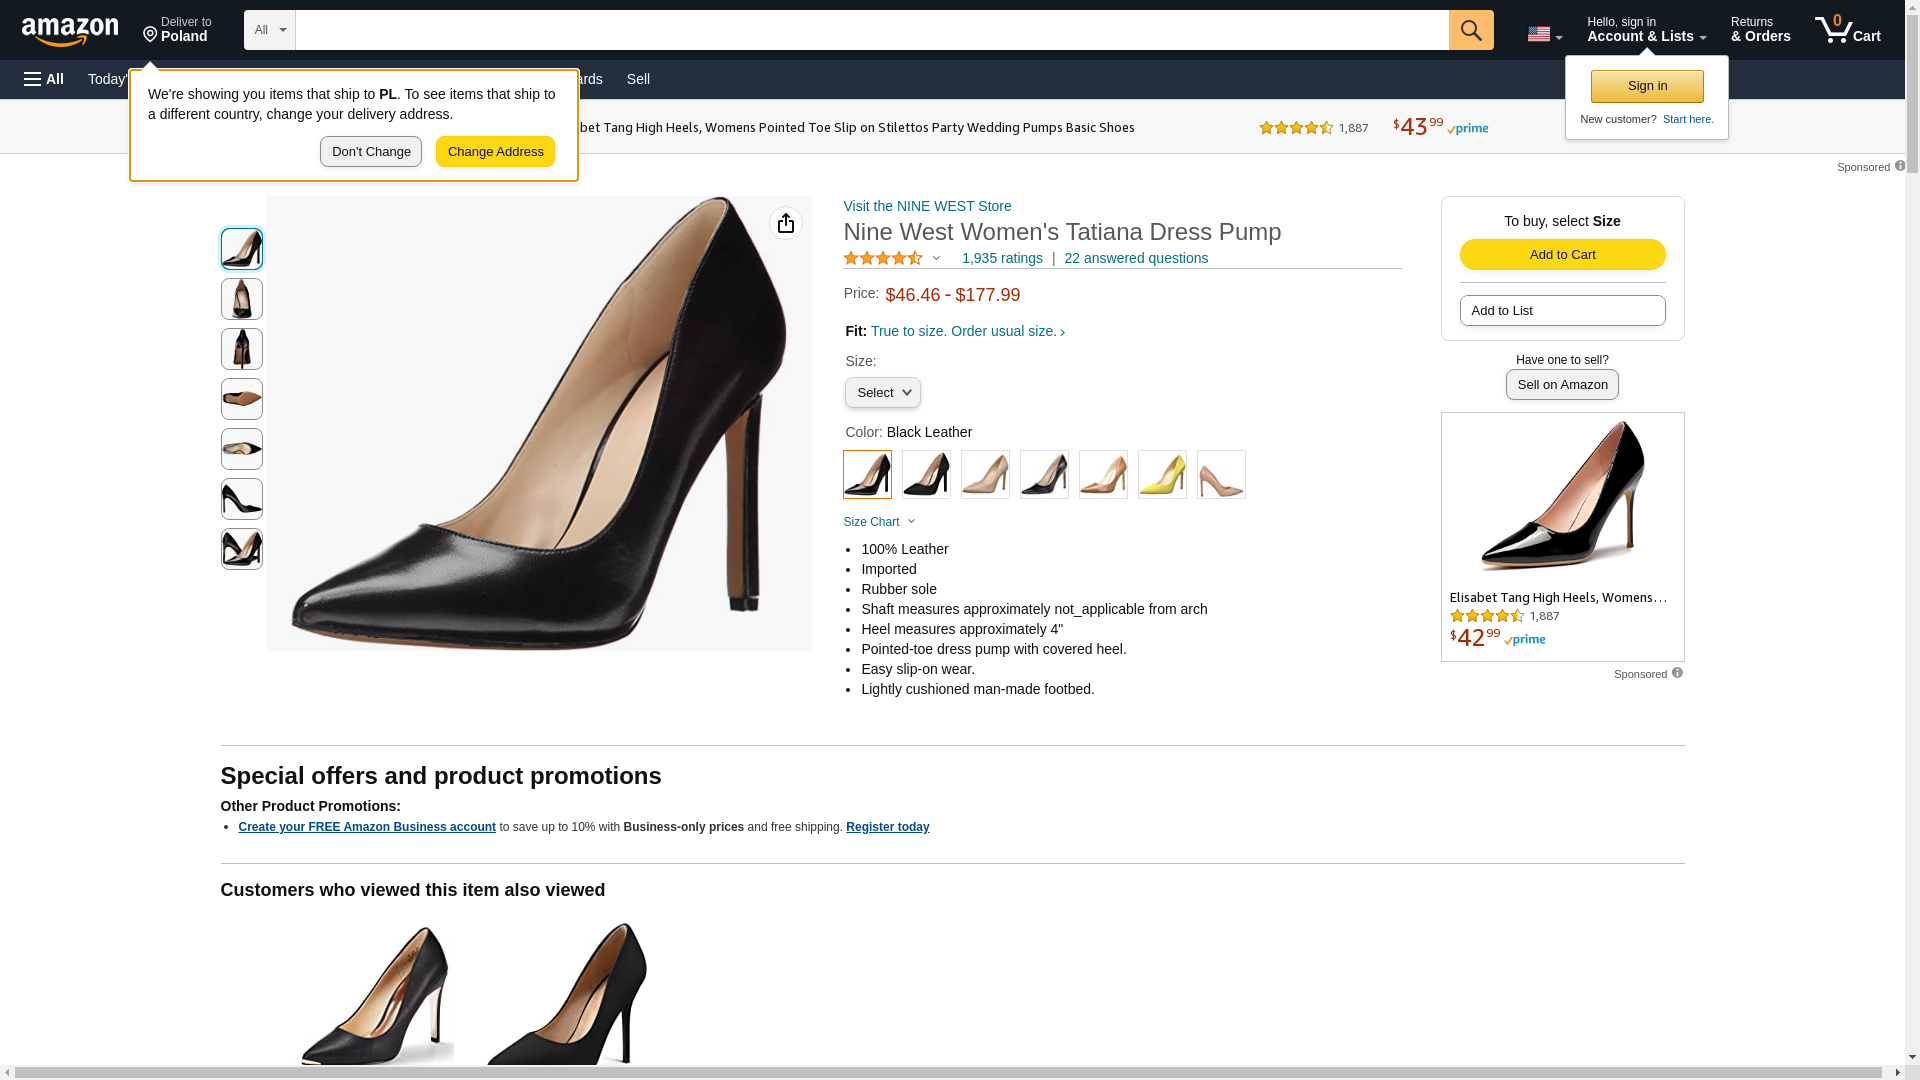Click the Deliver to Poland location
Screen dimensions: 1920x1080
[x=177, y=30]
